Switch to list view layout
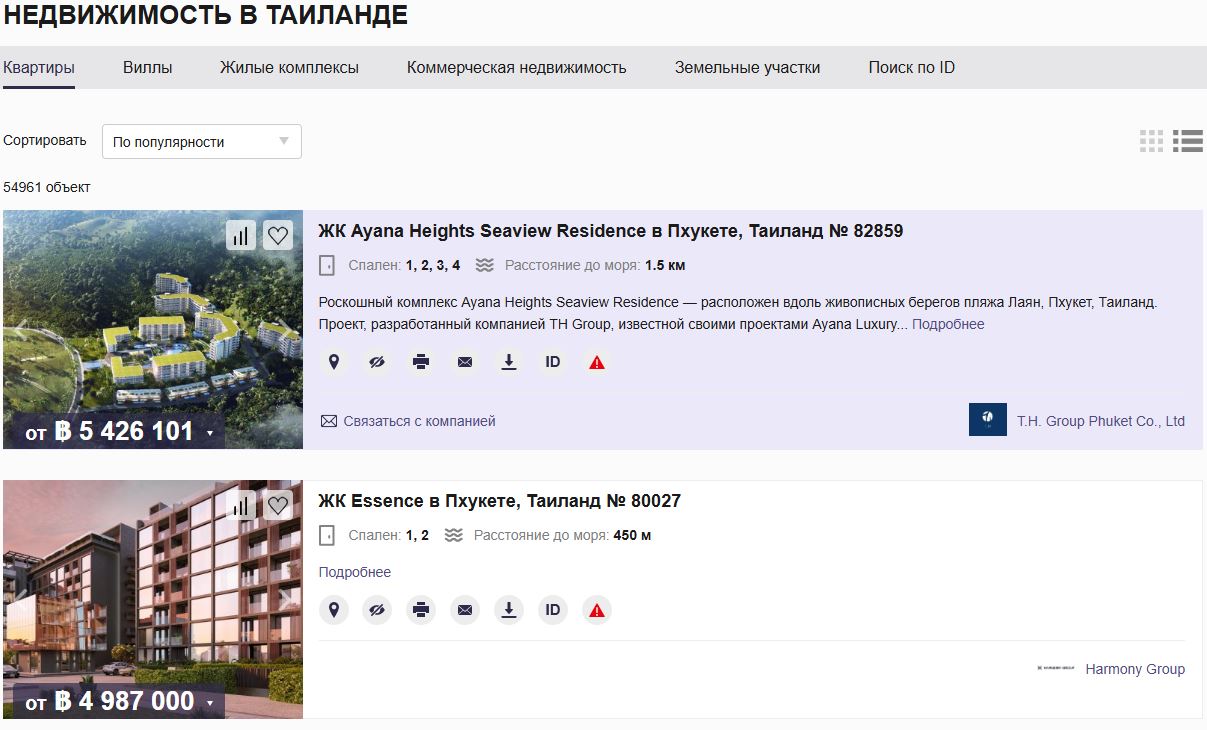 [1188, 141]
